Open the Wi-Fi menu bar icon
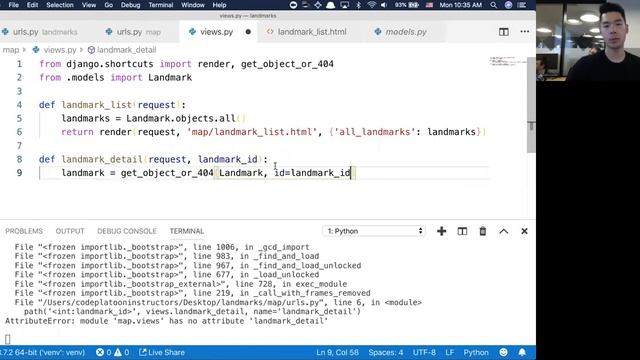The image size is (640, 360). (x=371, y=5)
